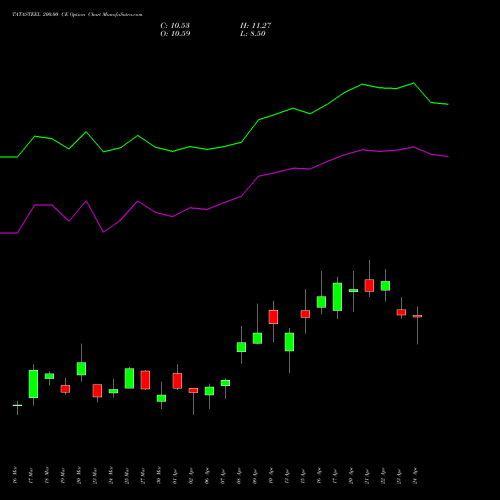Click the 20 Mar date label
Screen dimensions: 500x500
point(79,475)
